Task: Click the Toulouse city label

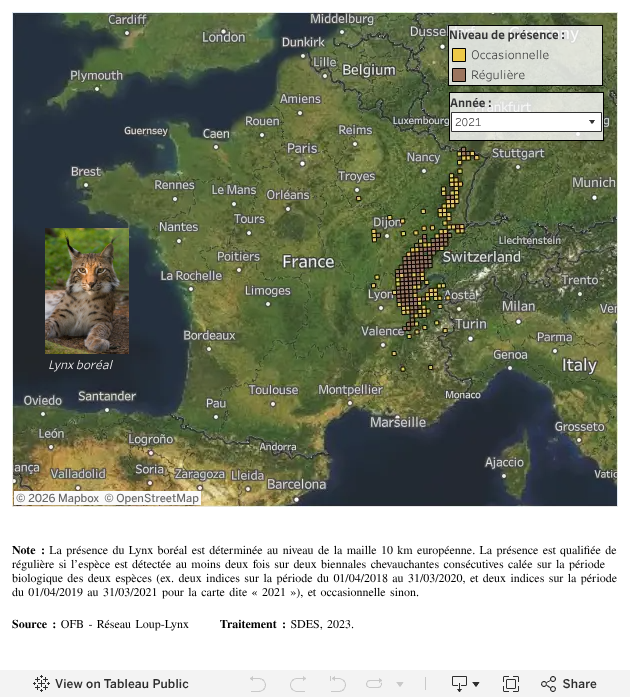Action: pyautogui.click(x=273, y=390)
